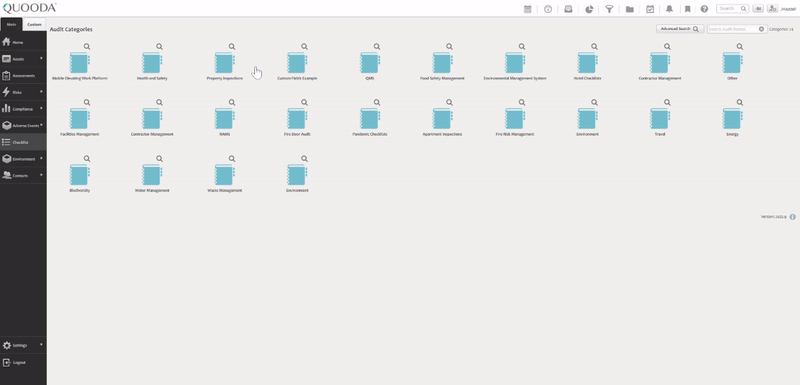
Task: Click the Advanced Search button
Action: (x=680, y=29)
